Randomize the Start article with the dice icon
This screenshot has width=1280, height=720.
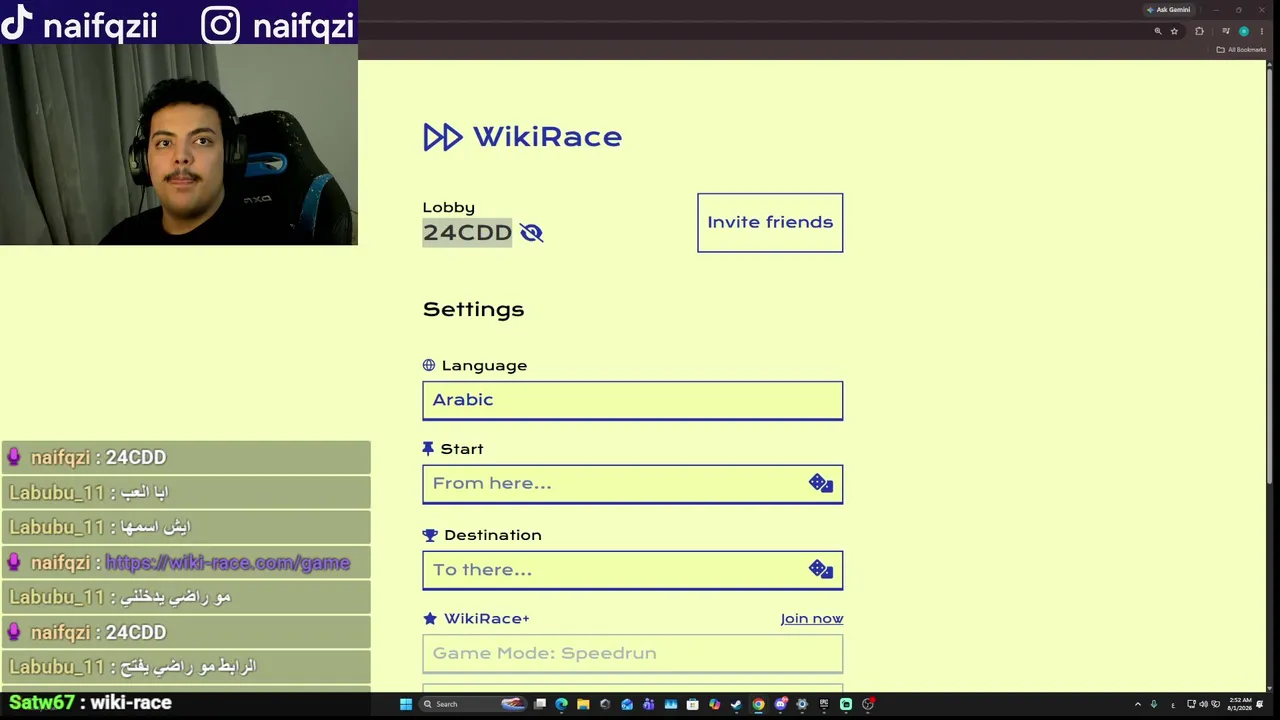(821, 484)
